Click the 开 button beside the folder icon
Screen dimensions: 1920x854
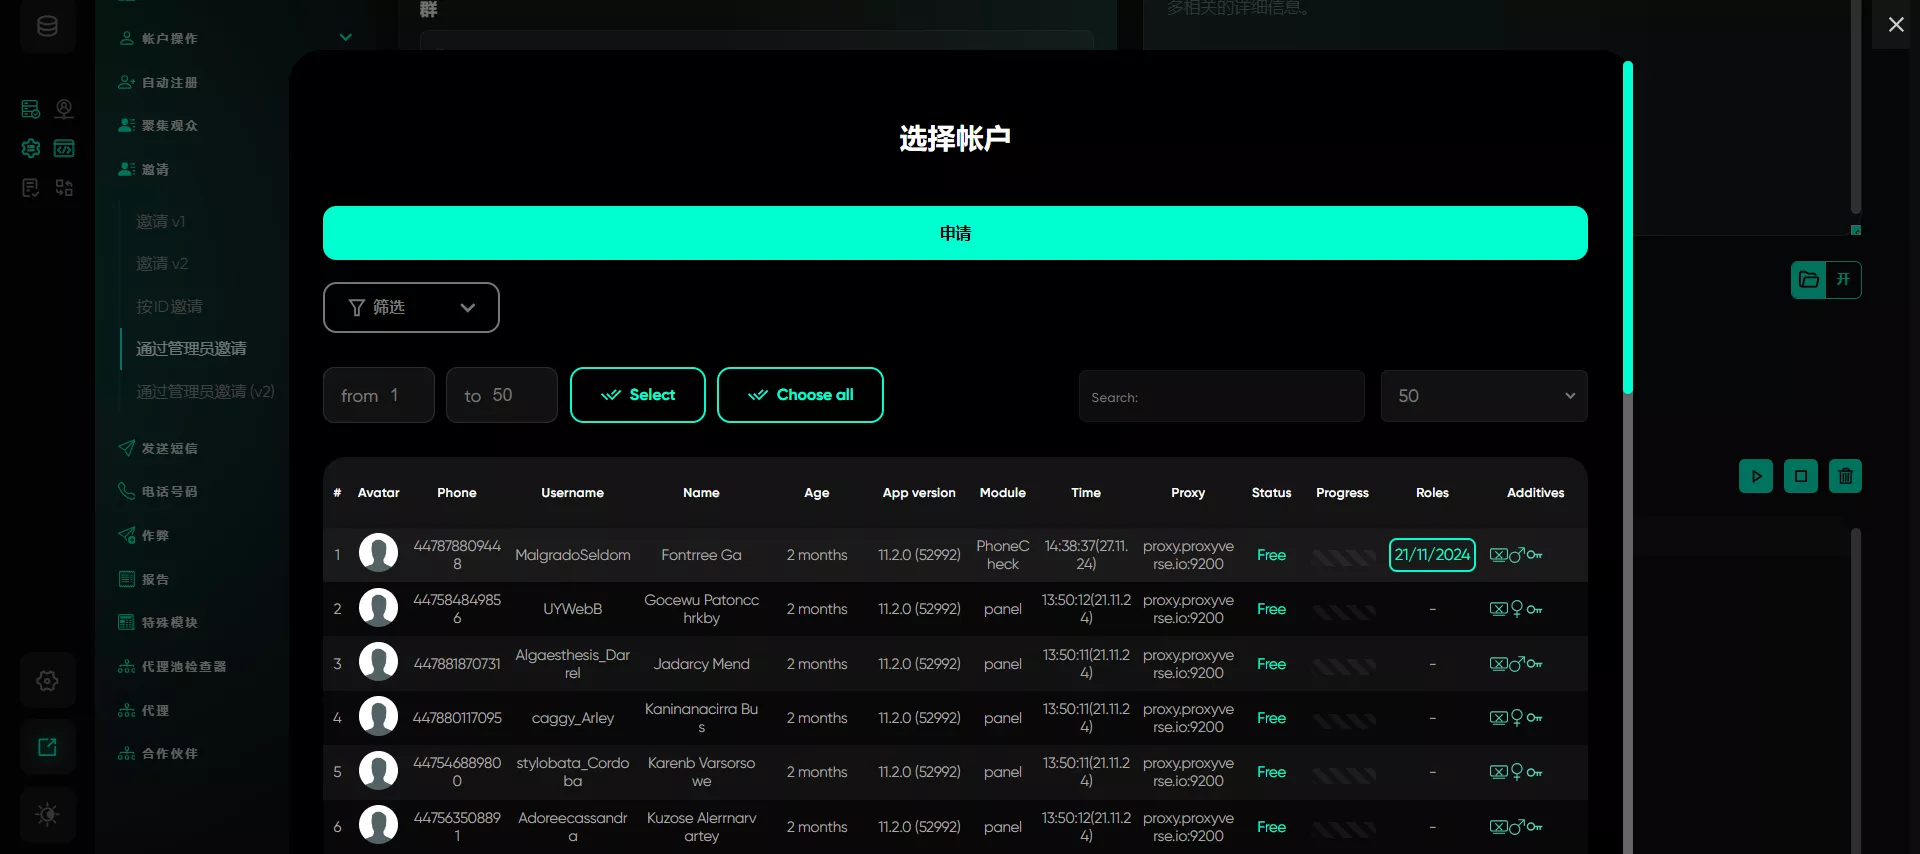(1843, 280)
